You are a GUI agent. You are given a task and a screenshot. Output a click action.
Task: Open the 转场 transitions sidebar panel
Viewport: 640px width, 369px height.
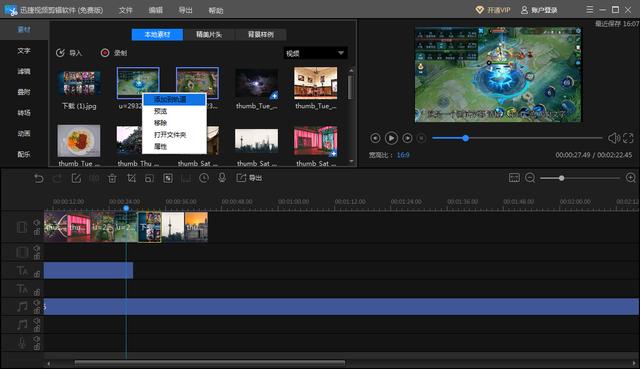pos(24,113)
